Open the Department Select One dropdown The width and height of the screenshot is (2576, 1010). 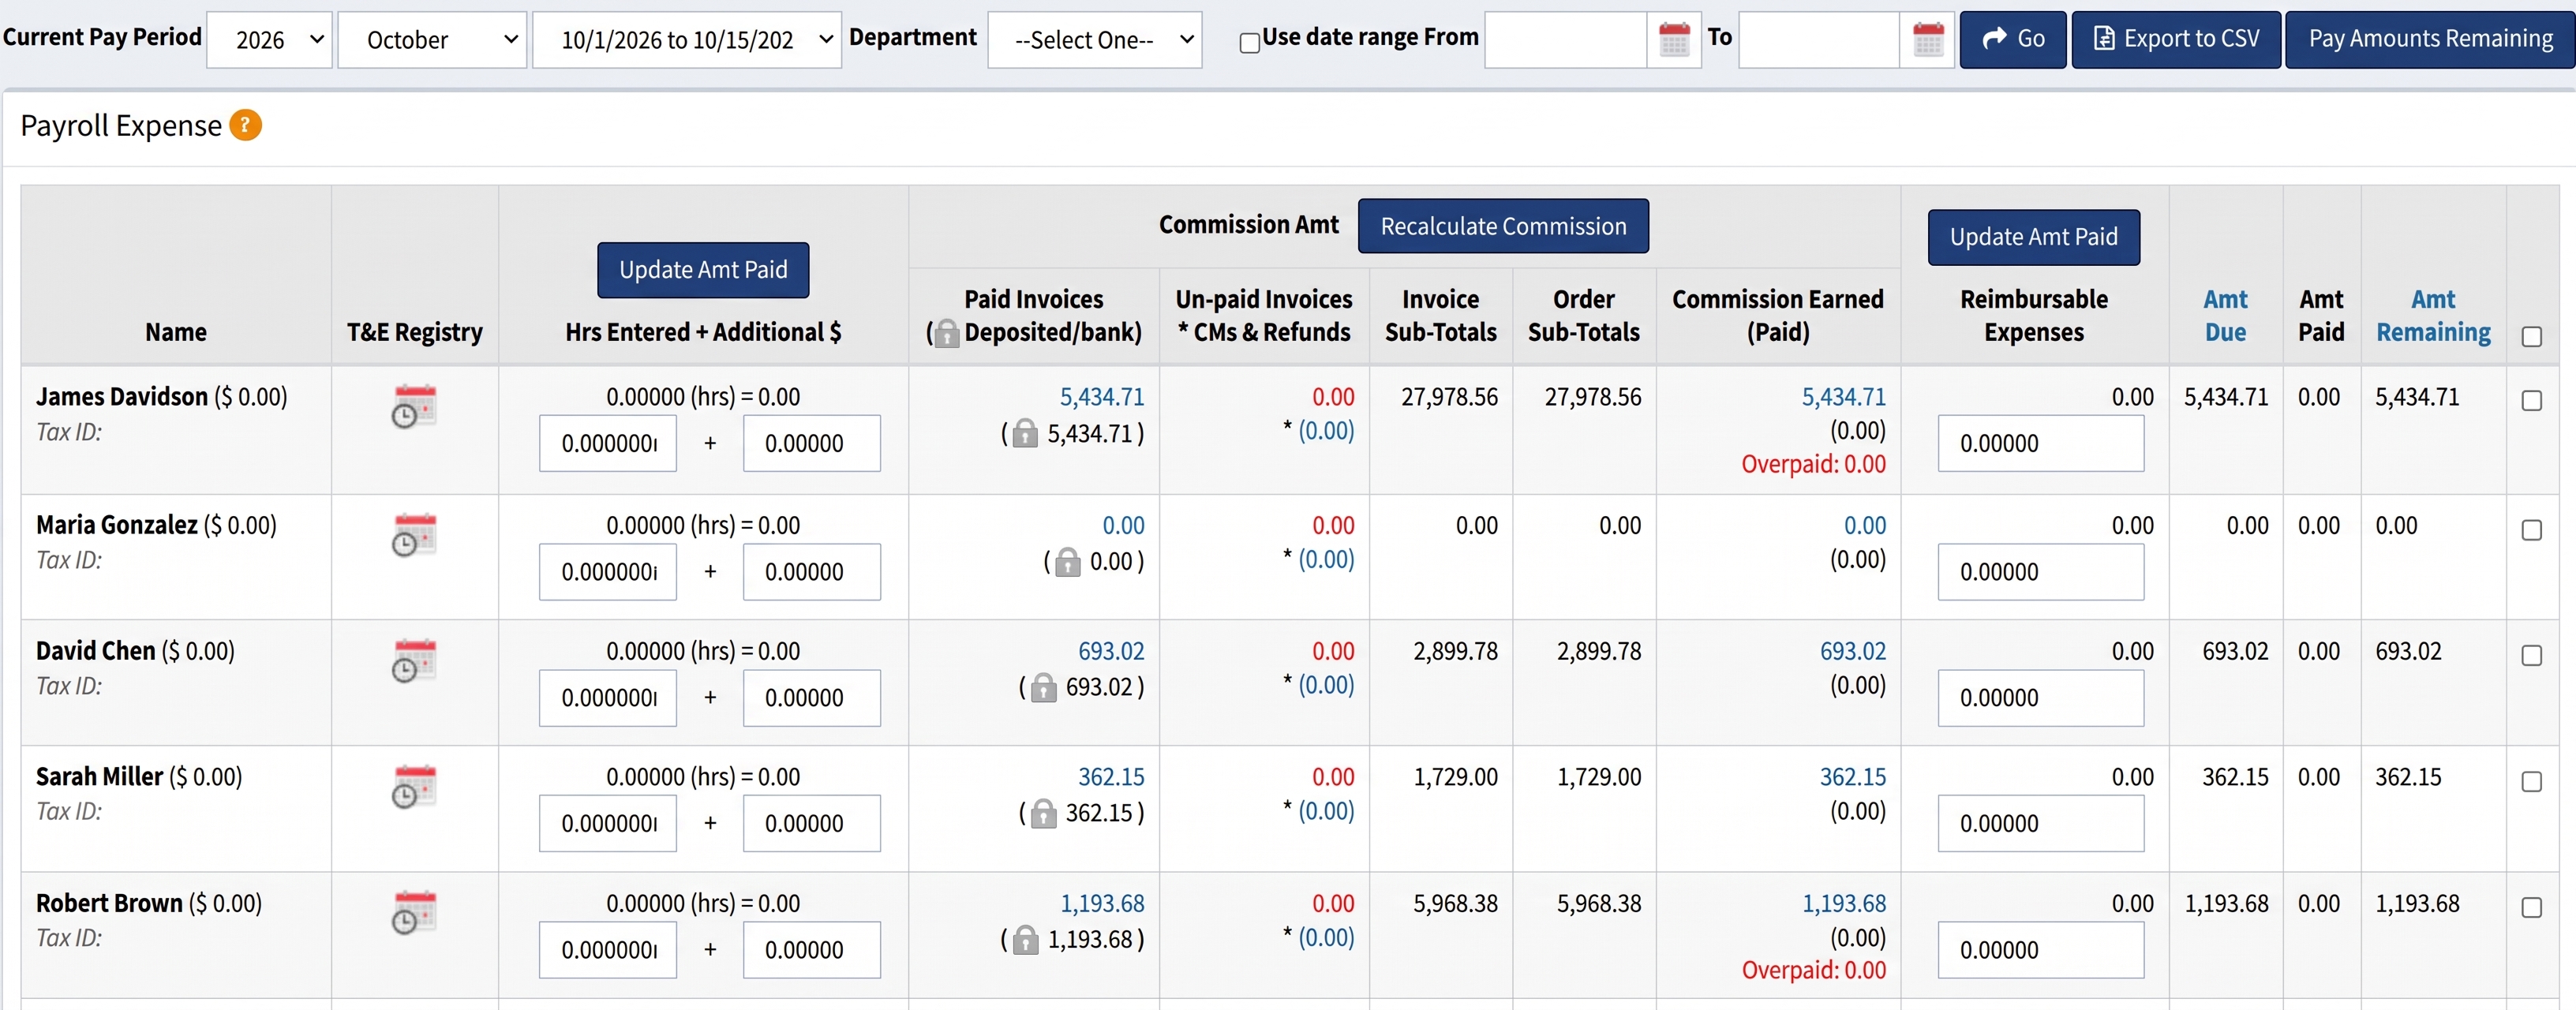pyautogui.click(x=1094, y=40)
